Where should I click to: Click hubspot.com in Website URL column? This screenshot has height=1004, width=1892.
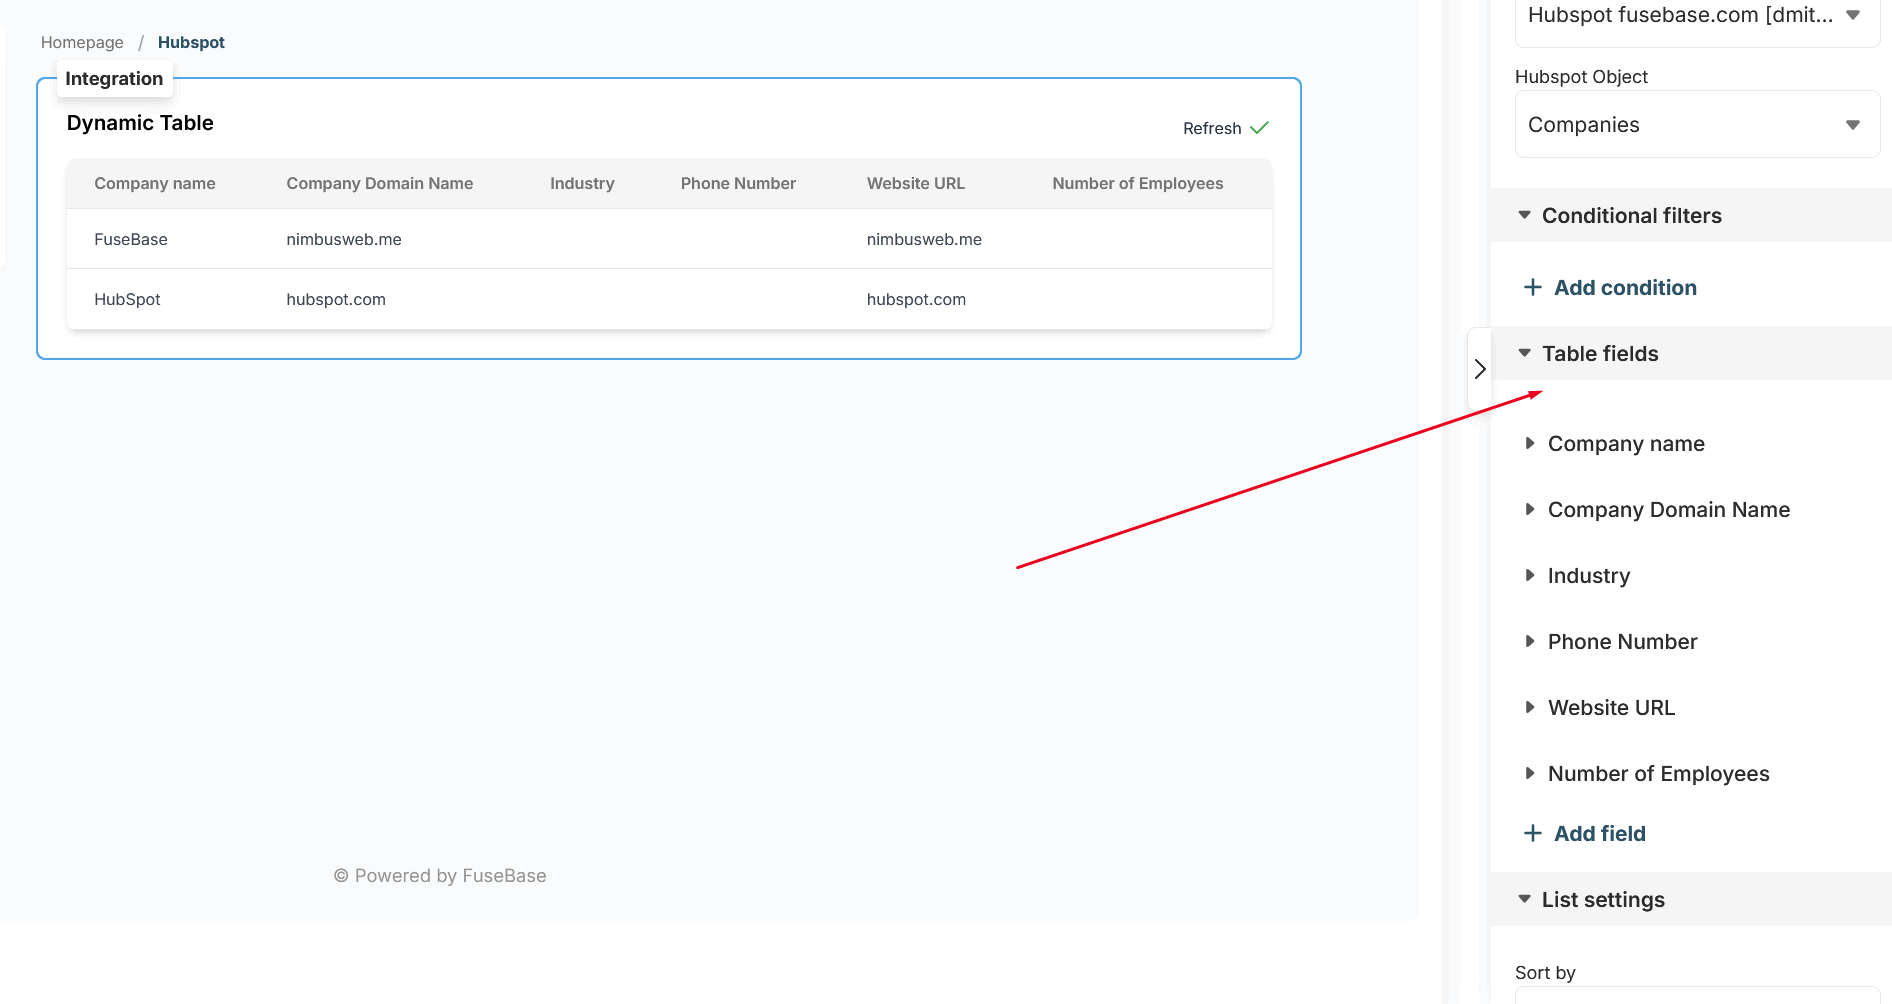point(916,300)
